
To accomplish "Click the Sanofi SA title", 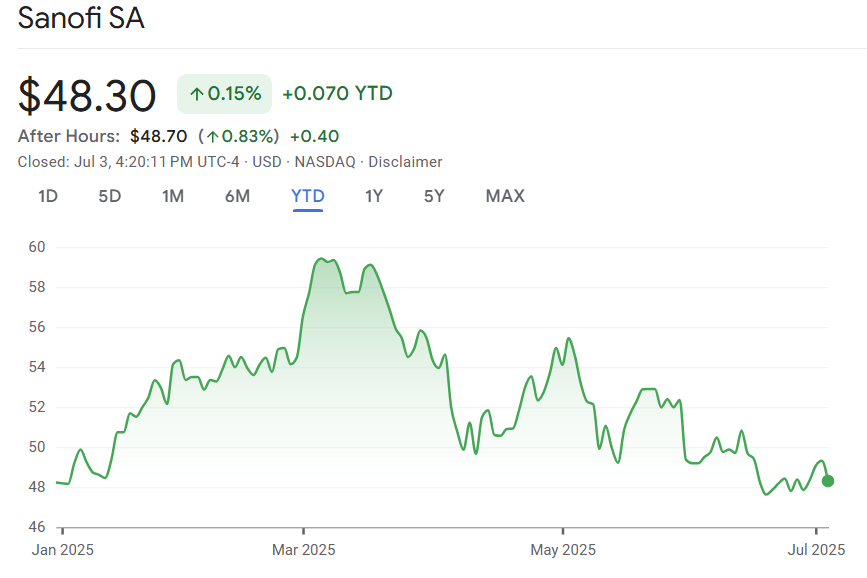I will click(81, 18).
